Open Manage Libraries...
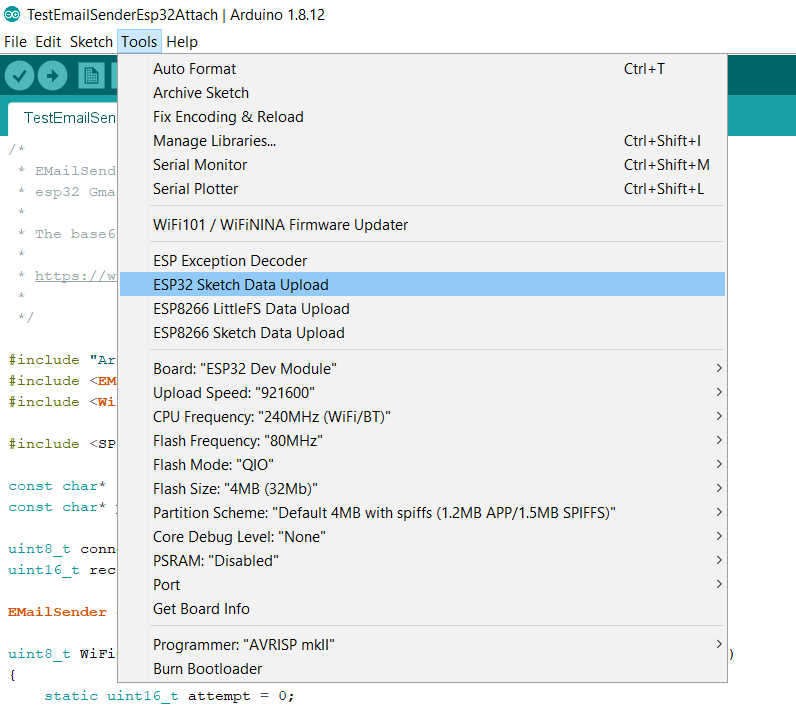 (422, 141)
